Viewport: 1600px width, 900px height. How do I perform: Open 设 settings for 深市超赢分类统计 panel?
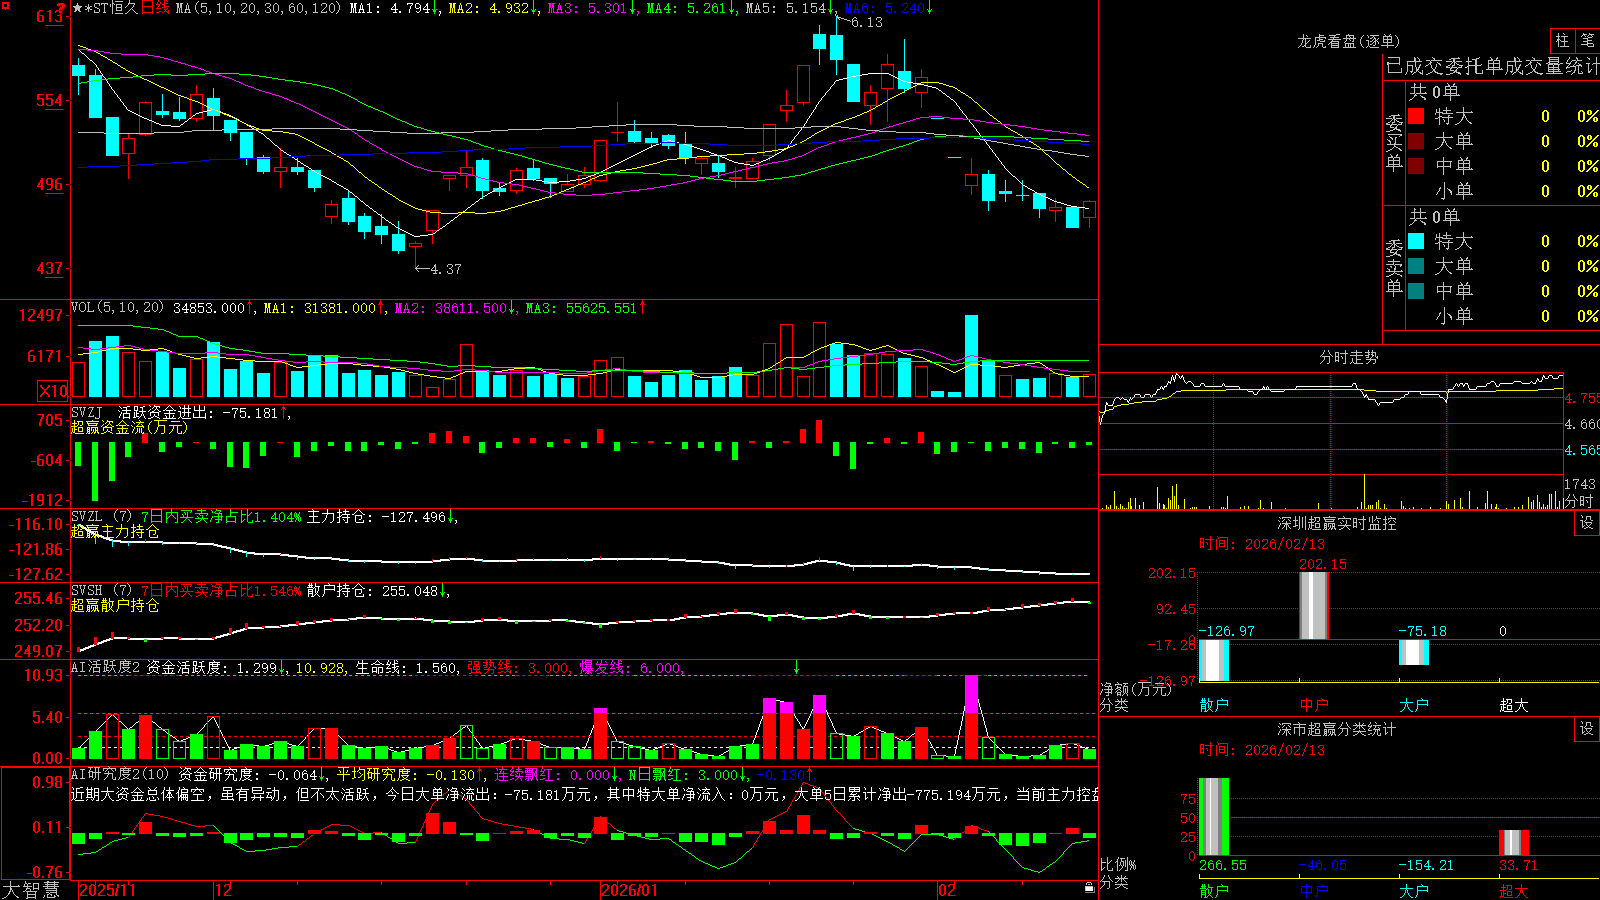point(1587,729)
